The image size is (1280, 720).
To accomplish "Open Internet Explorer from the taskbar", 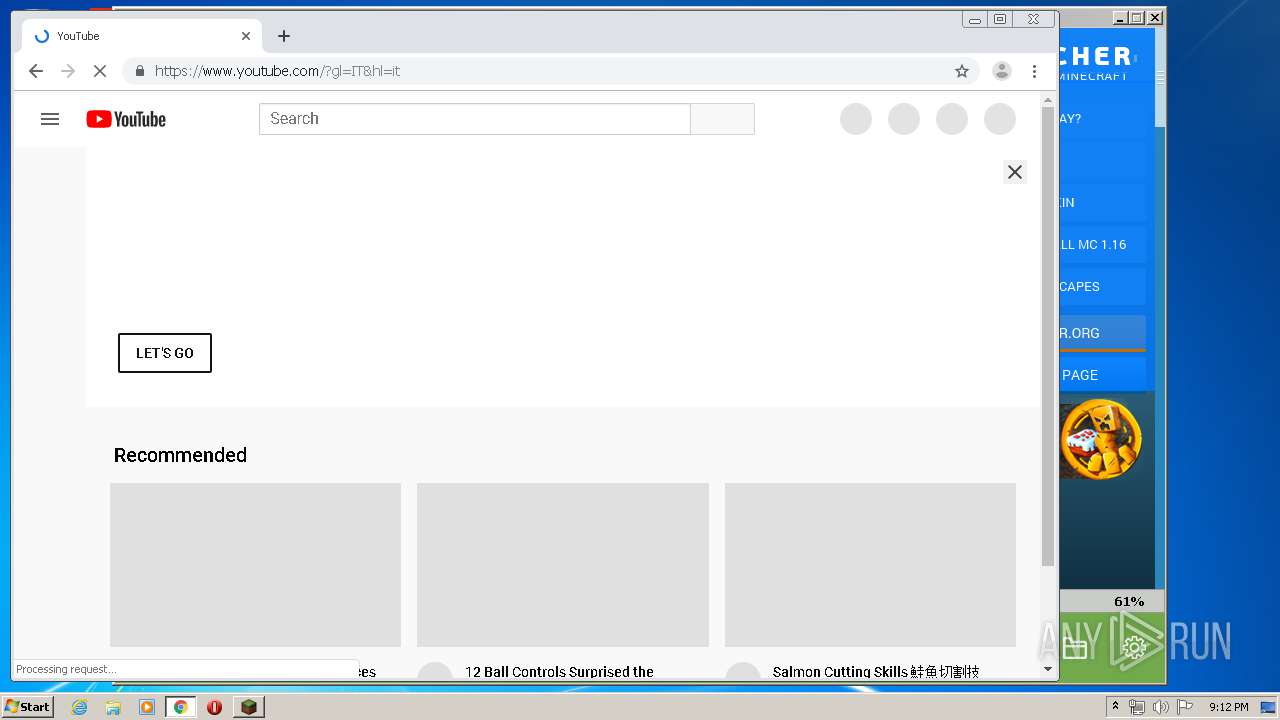I will pos(79,707).
